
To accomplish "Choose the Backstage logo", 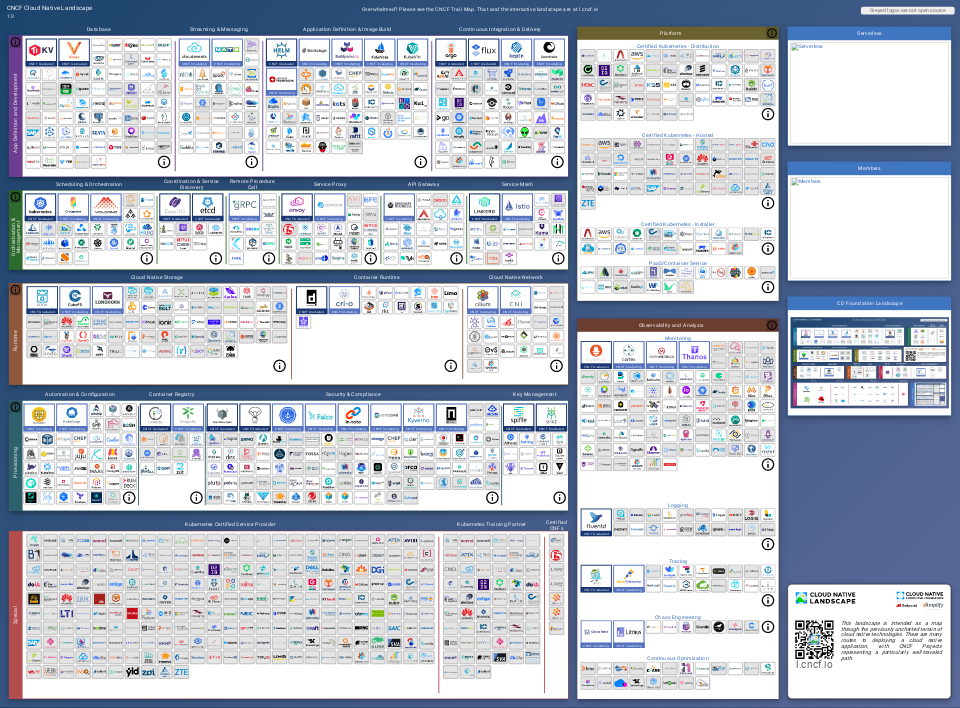I will [315, 53].
